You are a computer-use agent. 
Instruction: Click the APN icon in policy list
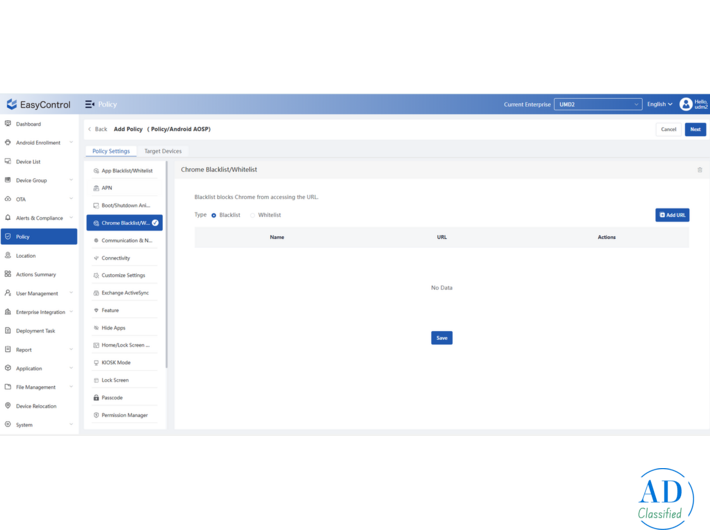96,188
